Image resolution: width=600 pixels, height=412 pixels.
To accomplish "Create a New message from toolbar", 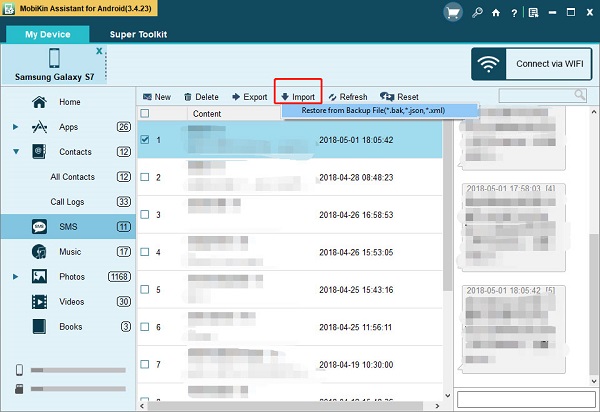I will tap(157, 97).
